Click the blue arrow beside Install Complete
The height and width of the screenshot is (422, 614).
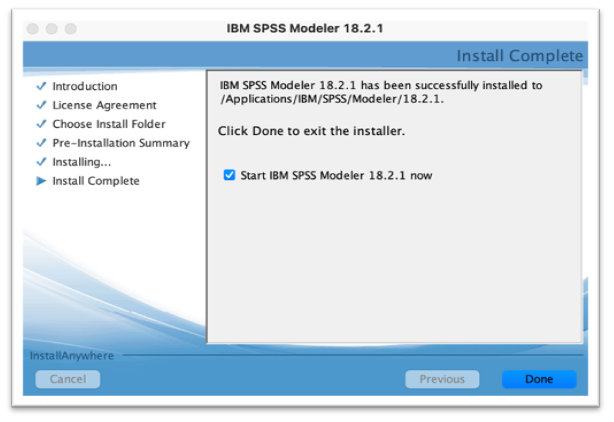(41, 181)
